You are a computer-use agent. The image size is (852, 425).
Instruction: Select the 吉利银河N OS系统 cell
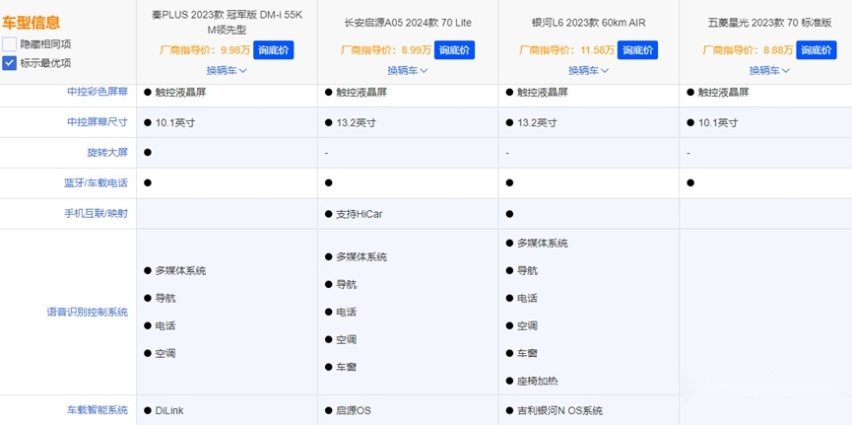coord(560,410)
